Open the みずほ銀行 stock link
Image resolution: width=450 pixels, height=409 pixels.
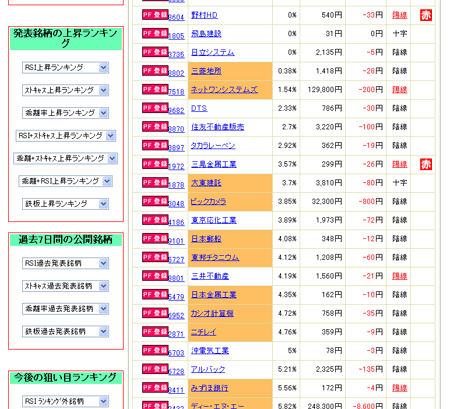pyautogui.click(x=210, y=388)
